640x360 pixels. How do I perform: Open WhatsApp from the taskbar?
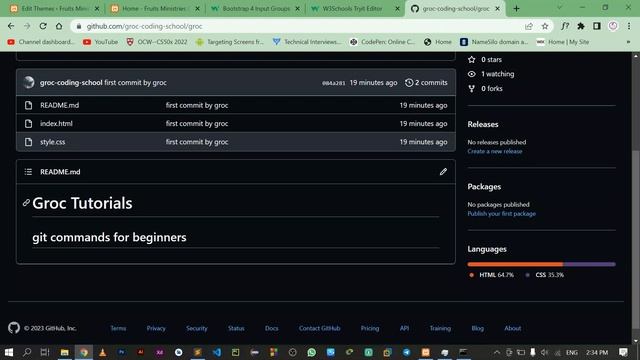click(x=311, y=352)
